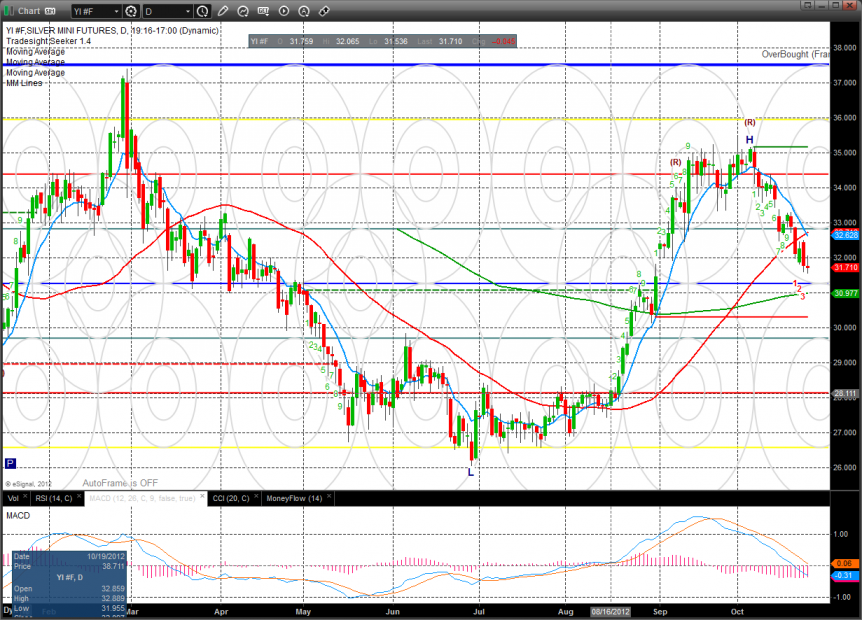862x620 pixels.
Task: Open the alerts A-circle icon
Action: [304, 11]
